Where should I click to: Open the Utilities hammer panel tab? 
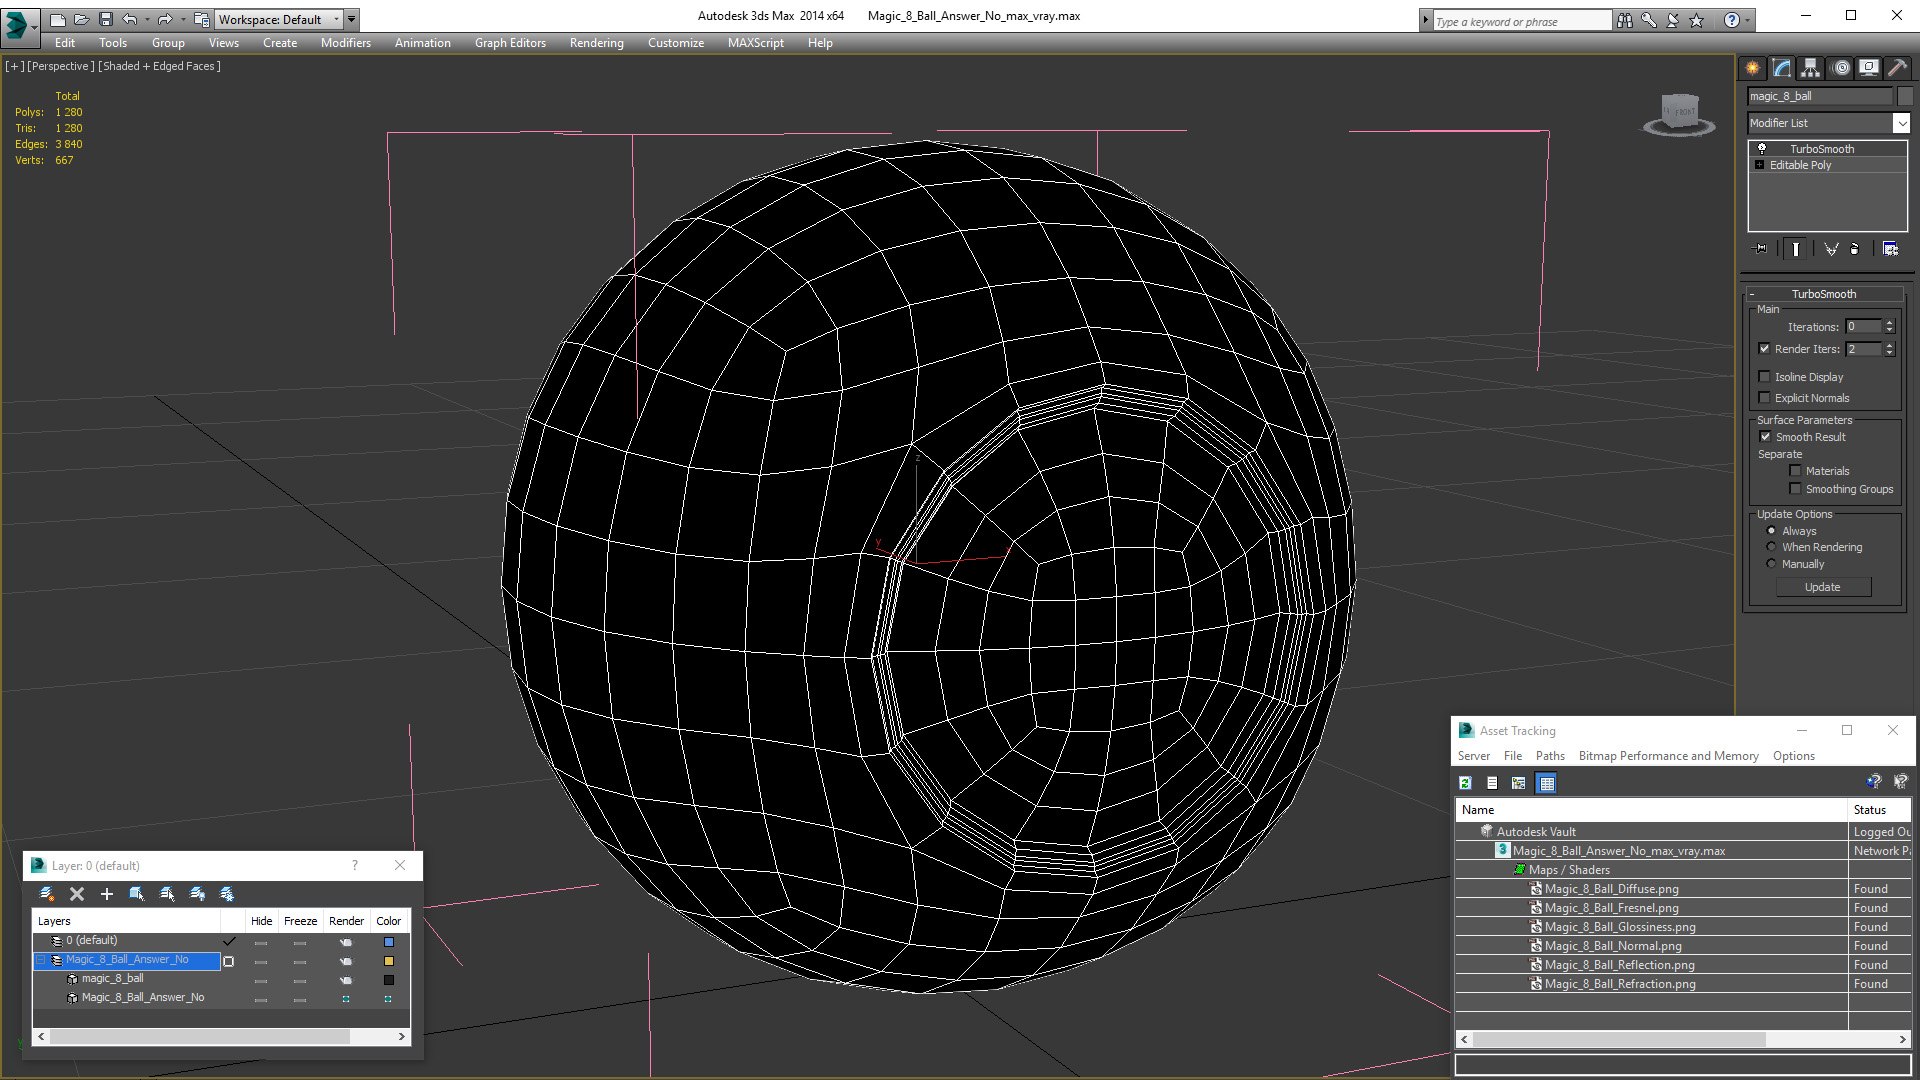pos(1897,68)
